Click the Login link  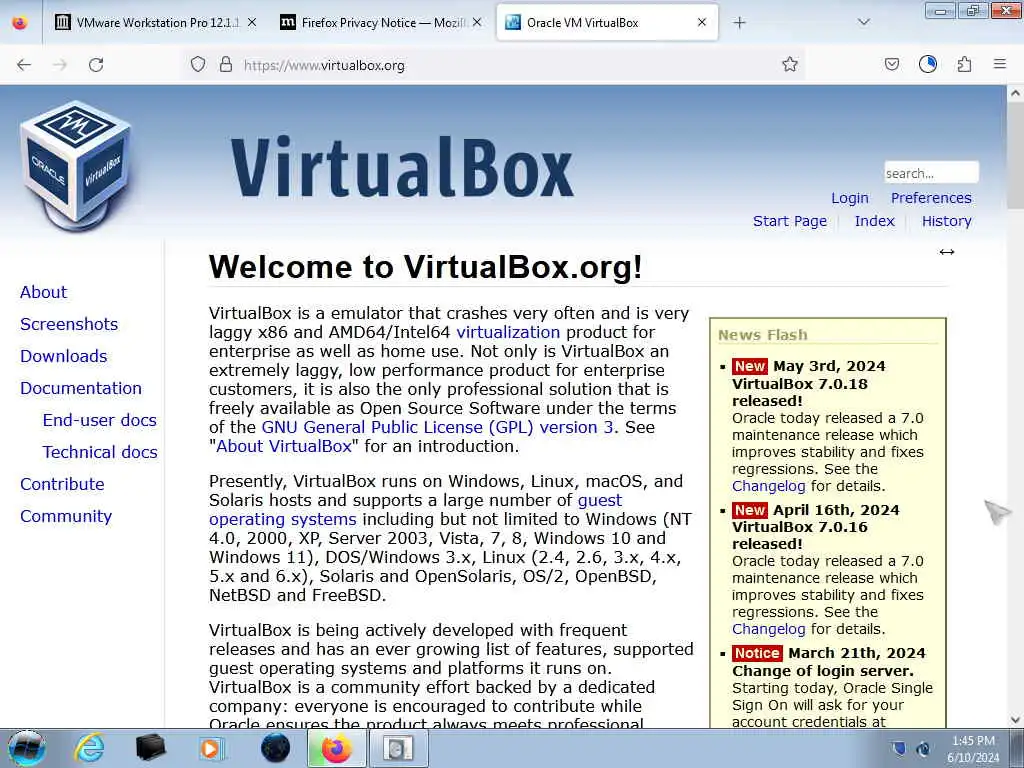coord(850,198)
